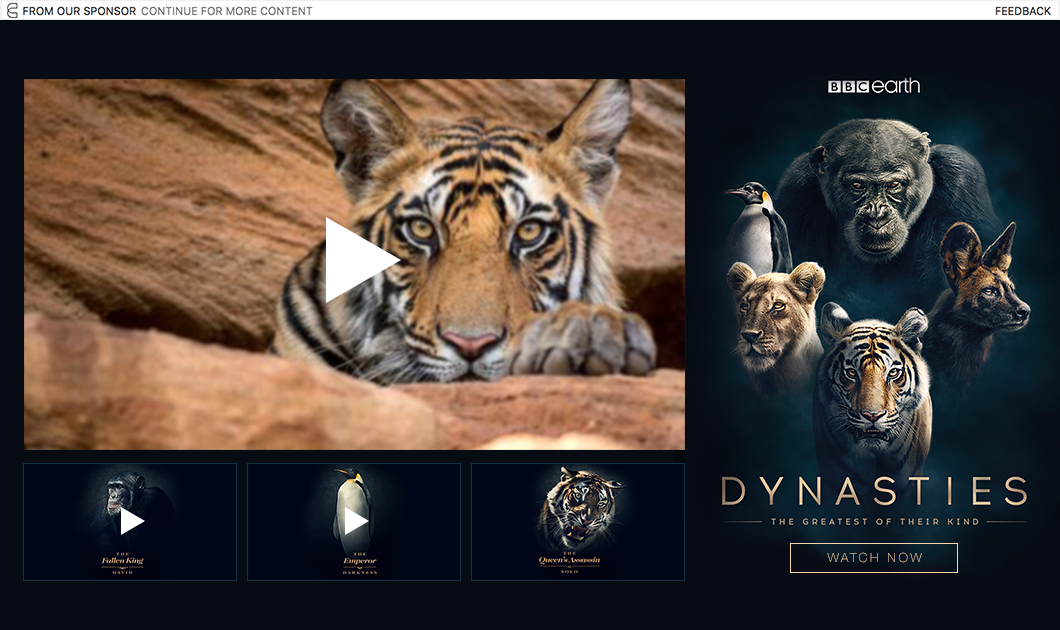Open "The Queen's Assassin" thumbnail
Screen dimensions: 1060x630
point(577,521)
